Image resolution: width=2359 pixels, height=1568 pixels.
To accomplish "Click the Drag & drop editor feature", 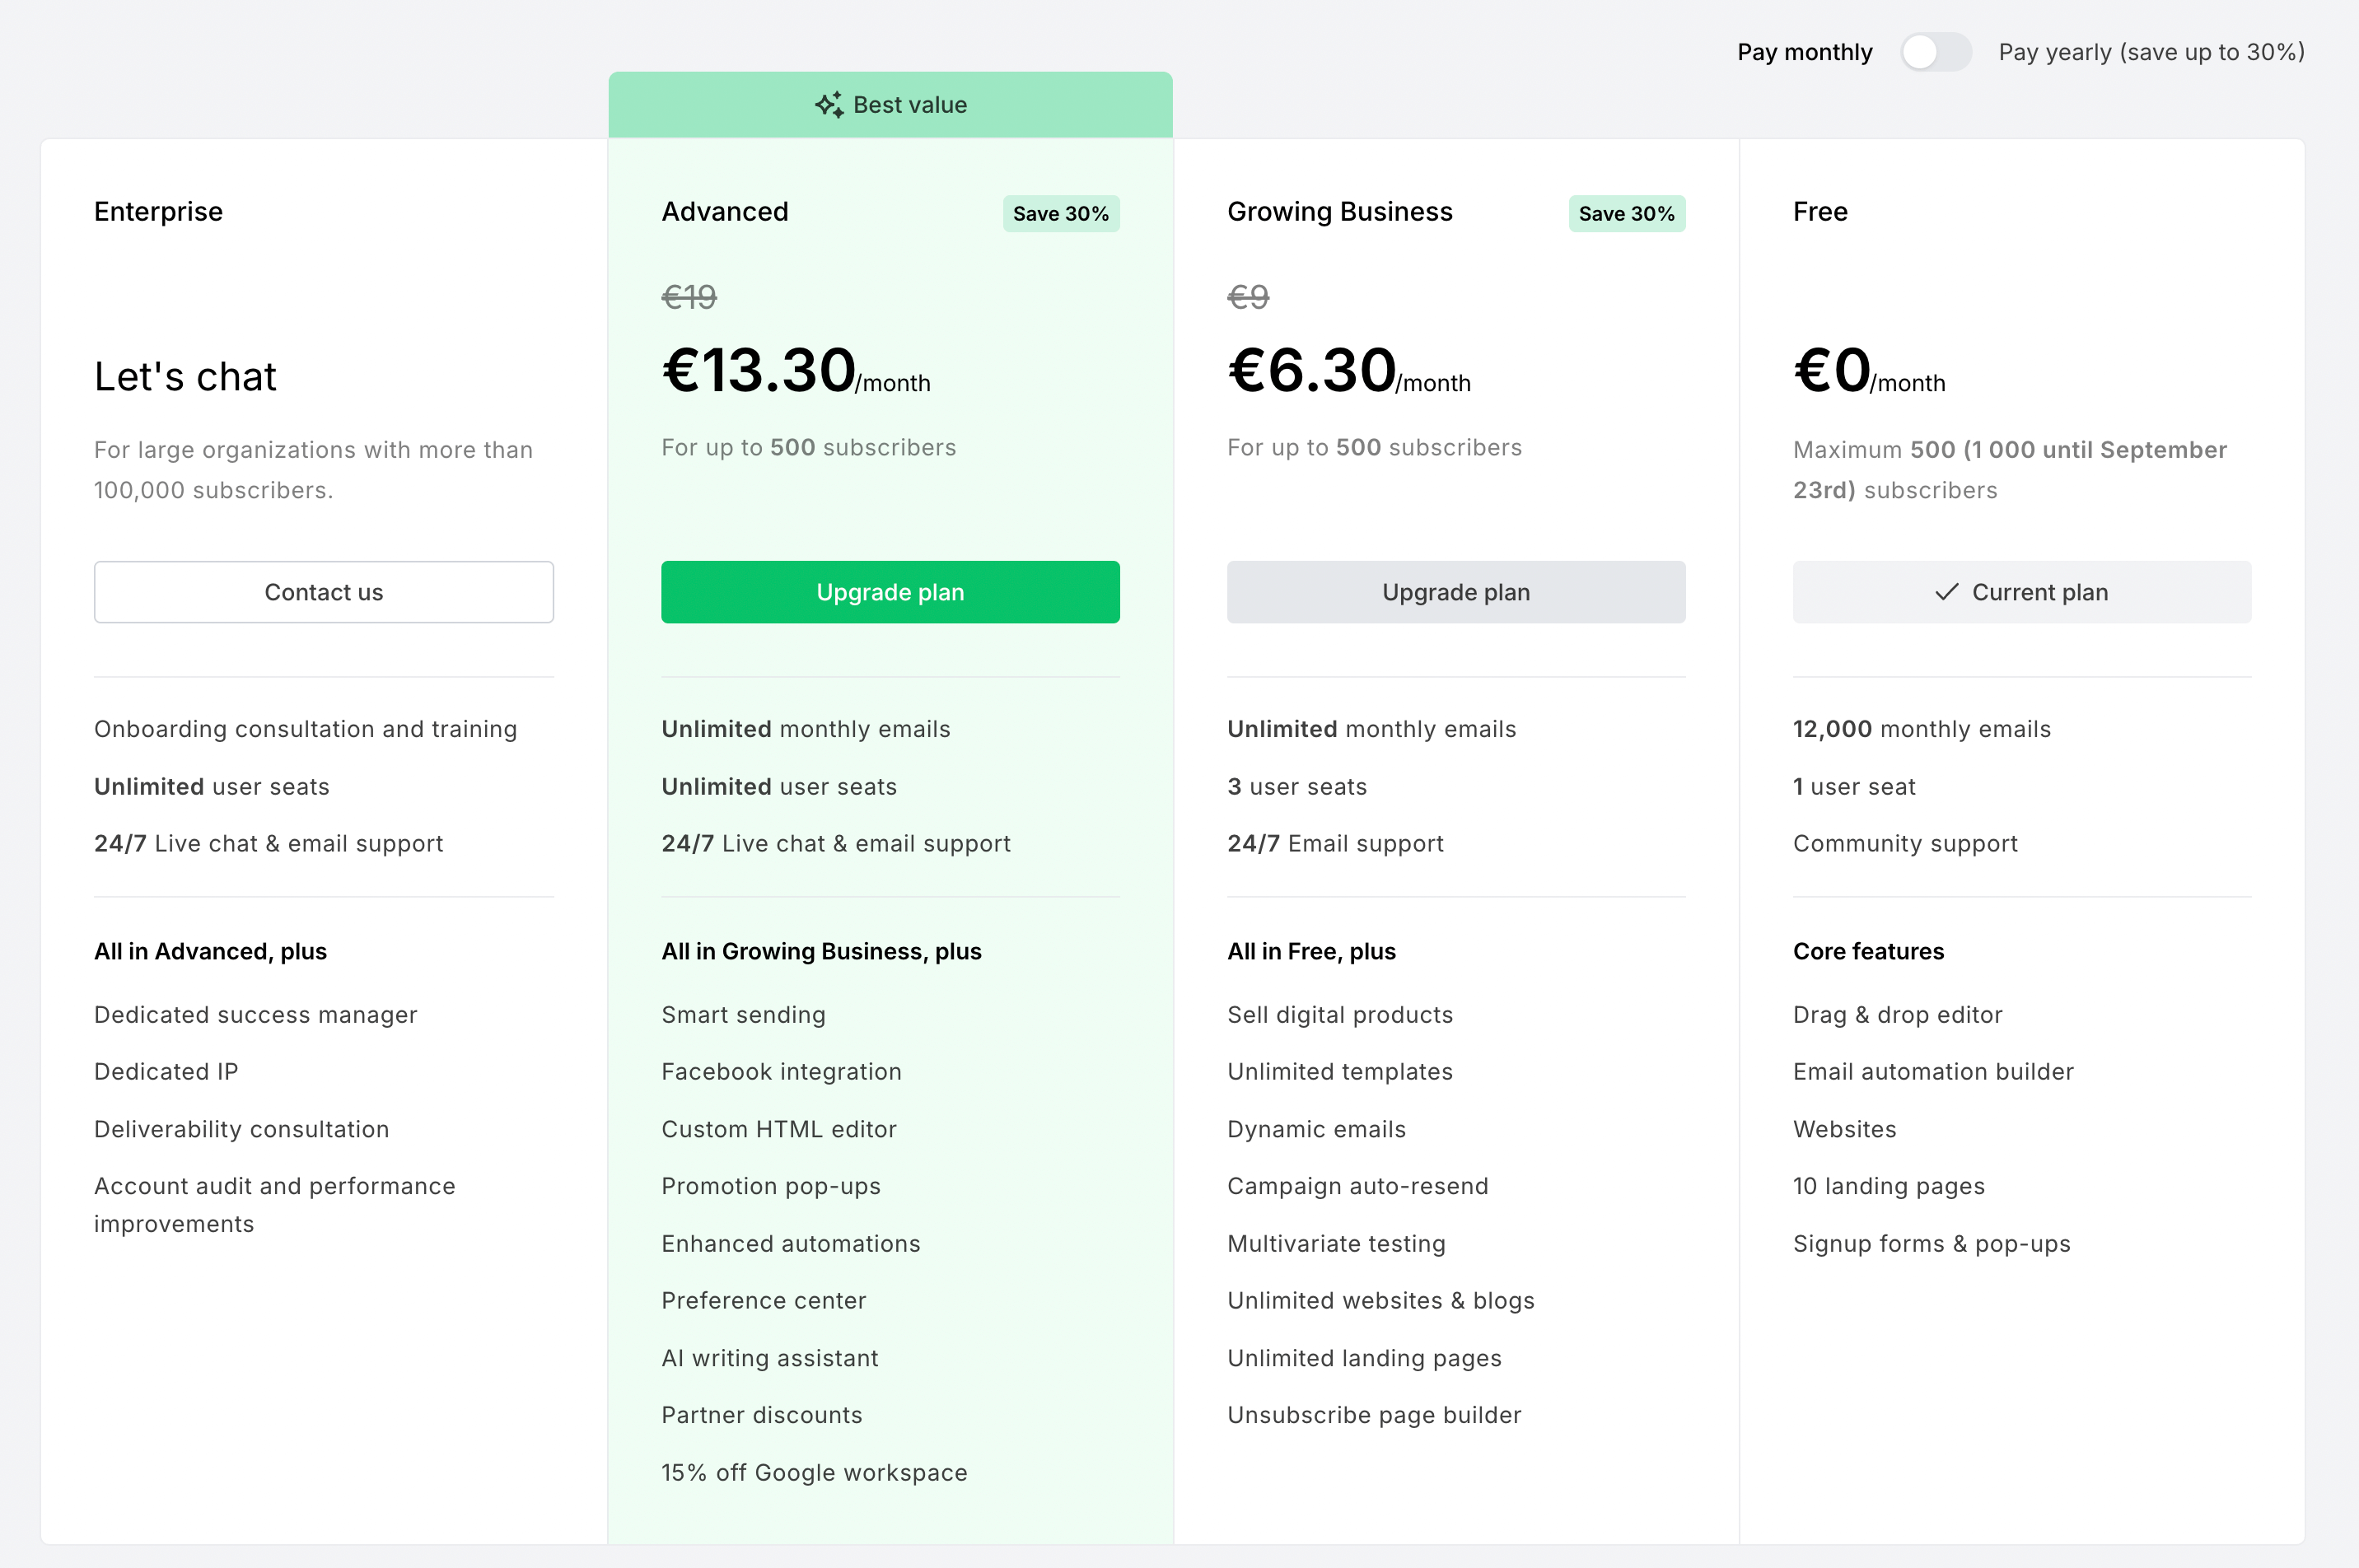I will [1897, 1015].
